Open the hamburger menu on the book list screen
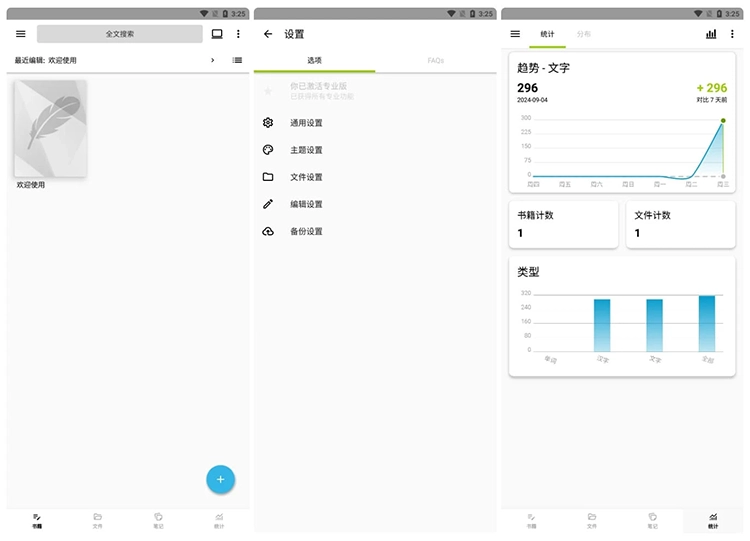This screenshot has width=750, height=541. 21,34
